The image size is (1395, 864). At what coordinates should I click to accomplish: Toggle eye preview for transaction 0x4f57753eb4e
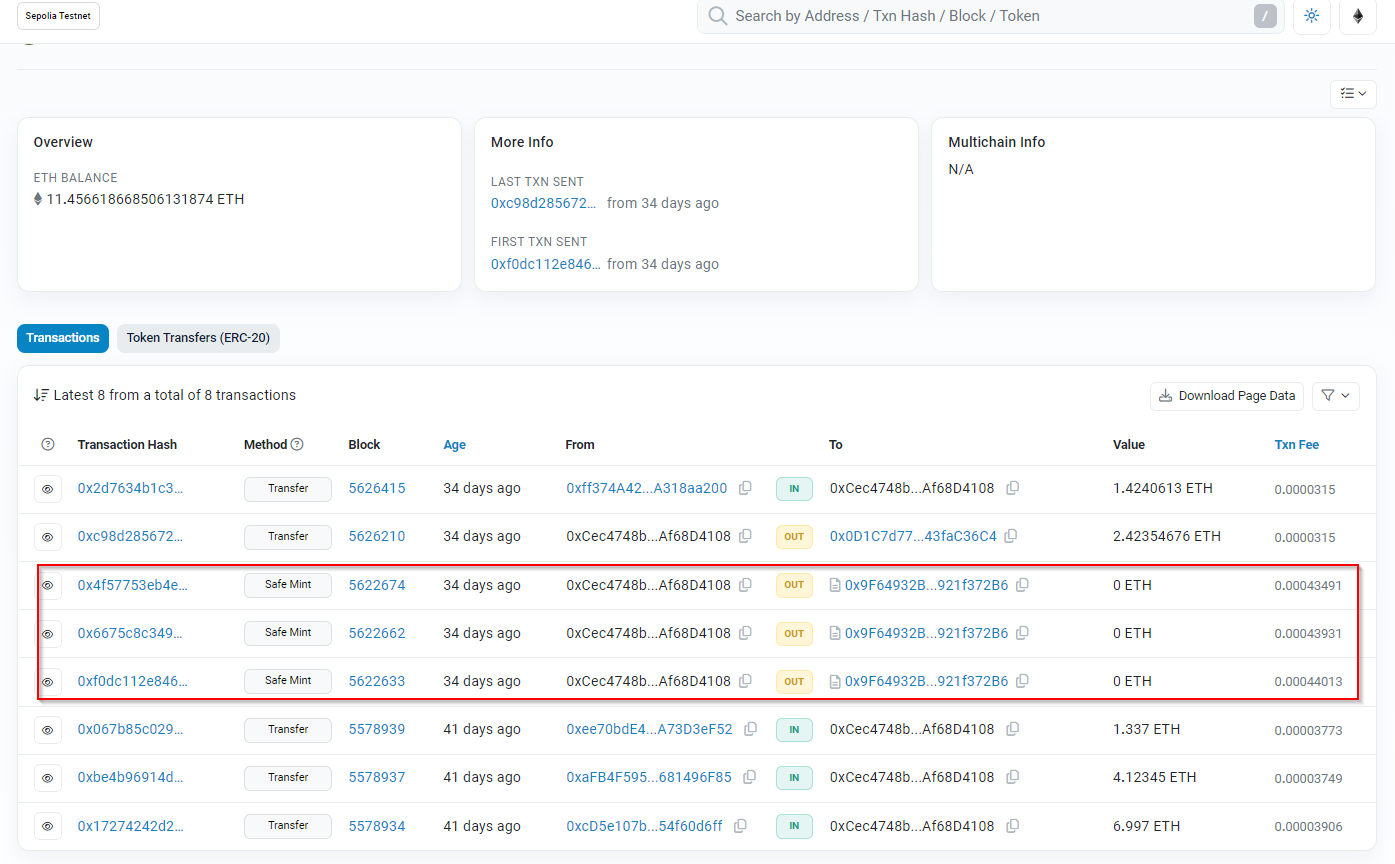point(47,585)
